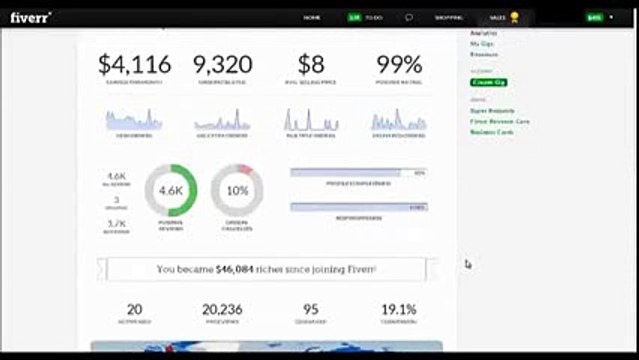This screenshot has height=360, width=639.
Task: Click the gold award badge beside Sales
Action: click(x=514, y=18)
